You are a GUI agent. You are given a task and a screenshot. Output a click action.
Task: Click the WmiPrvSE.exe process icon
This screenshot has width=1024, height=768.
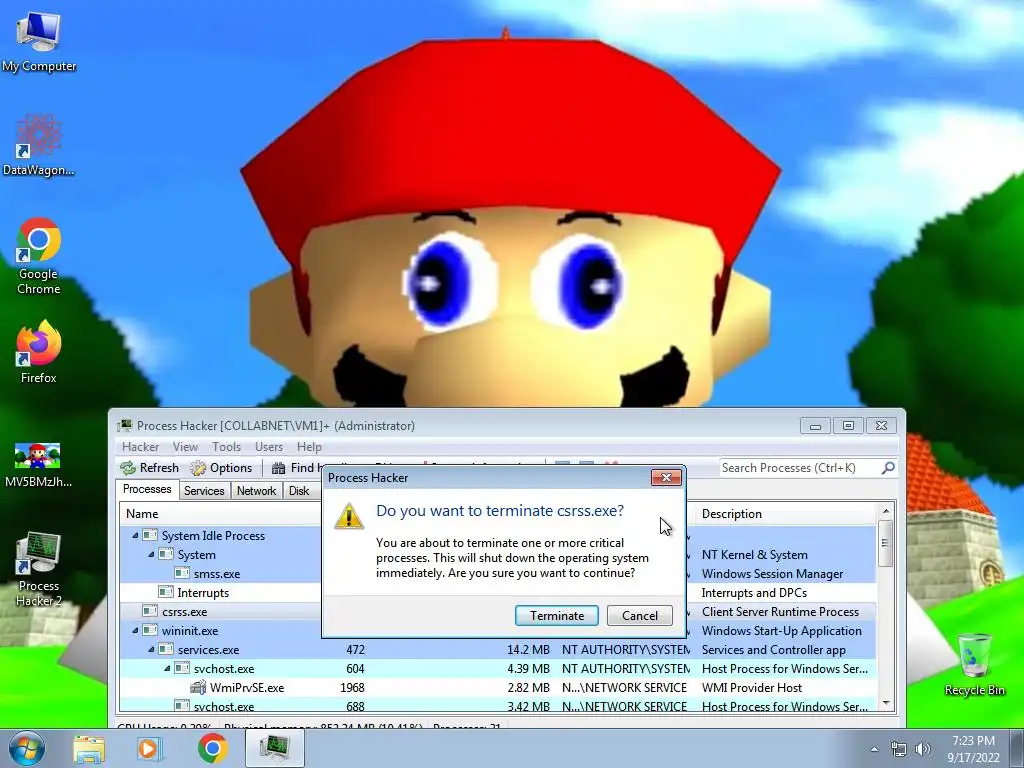point(198,687)
